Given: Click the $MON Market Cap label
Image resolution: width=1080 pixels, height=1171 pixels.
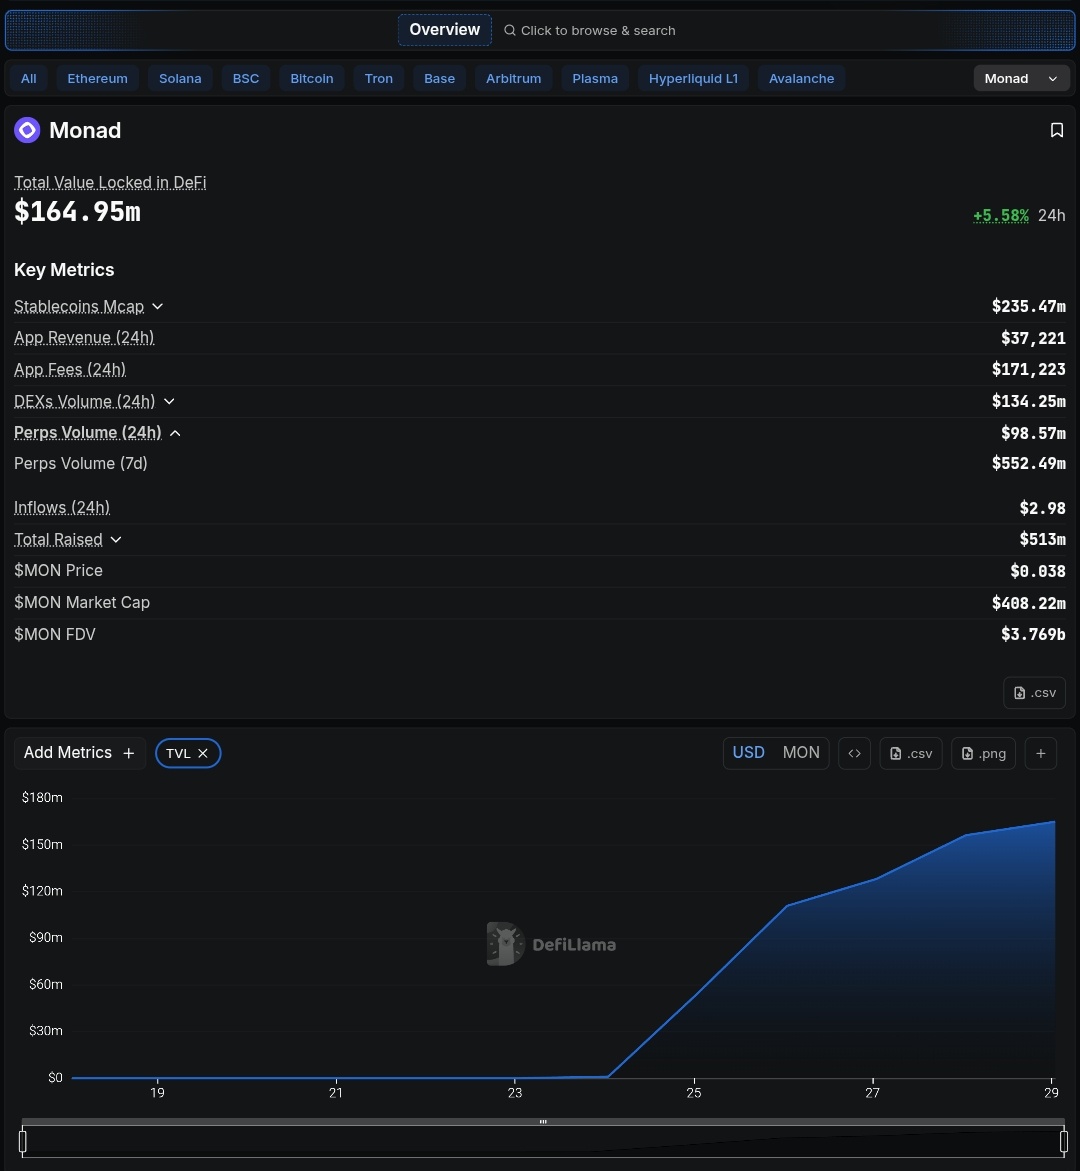Looking at the screenshot, I should pos(82,603).
